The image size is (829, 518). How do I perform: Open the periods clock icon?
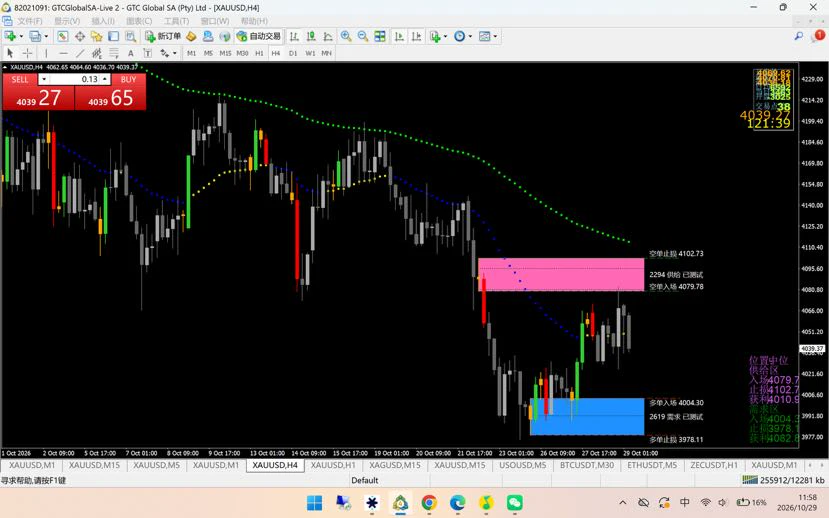click(459, 36)
